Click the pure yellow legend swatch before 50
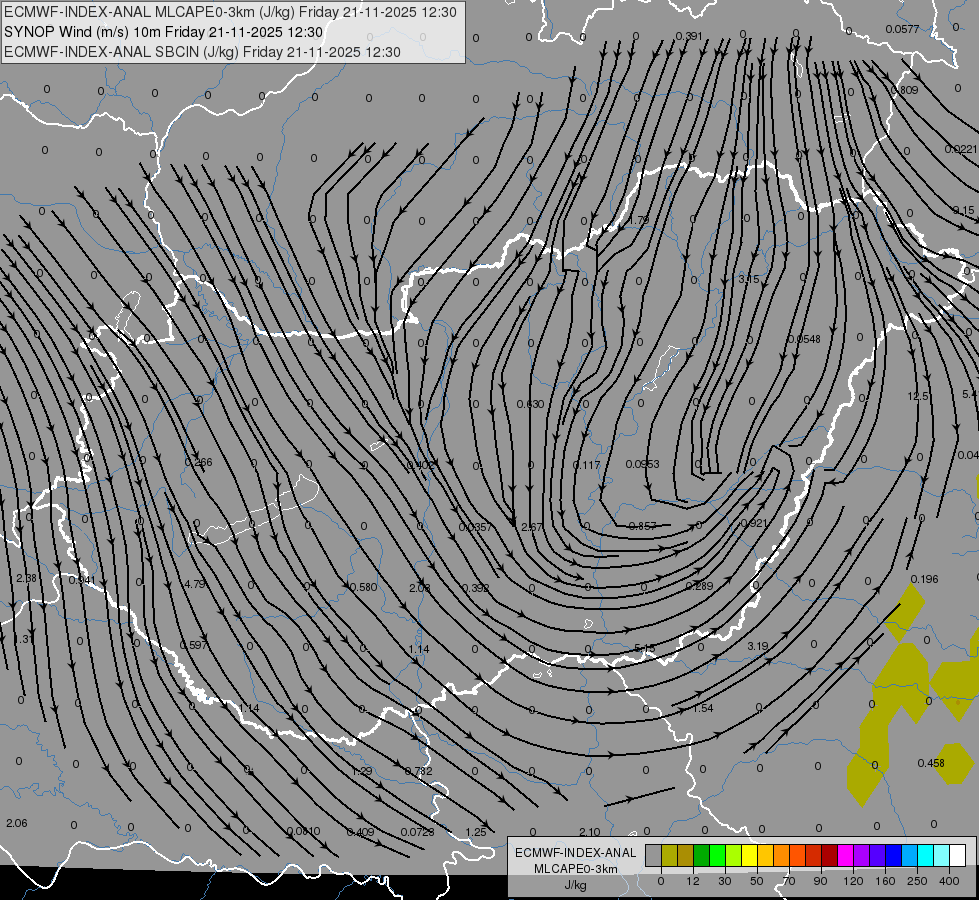This screenshot has width=979, height=900. tap(750, 855)
